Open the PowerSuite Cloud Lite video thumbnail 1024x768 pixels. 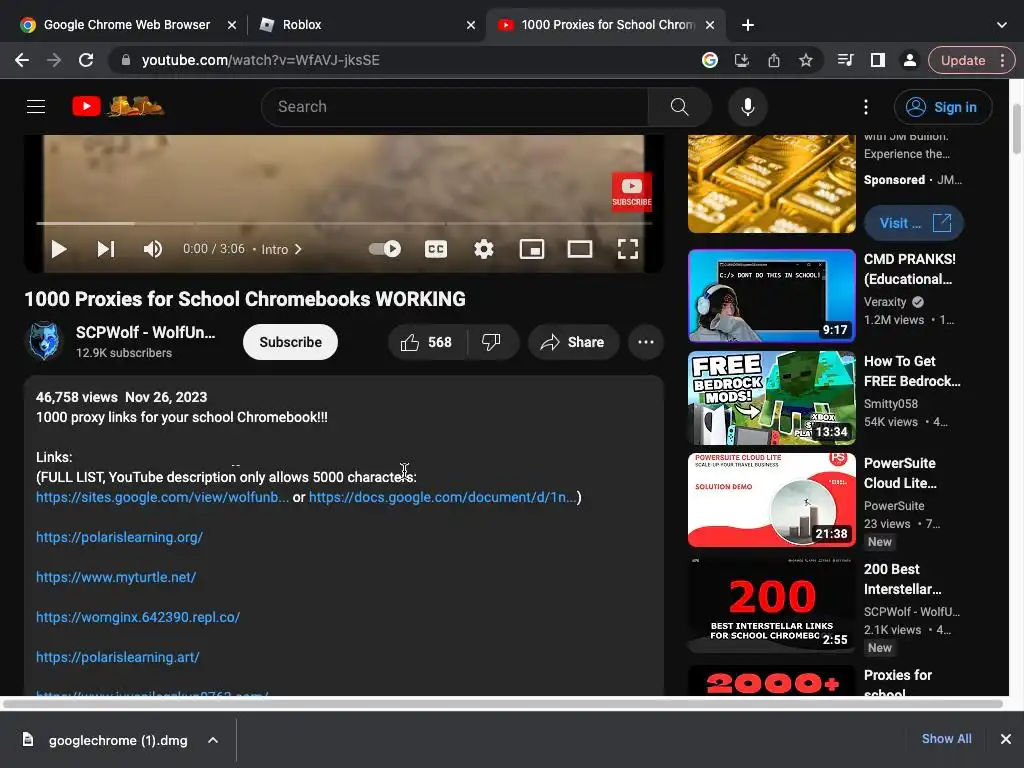tap(772, 500)
